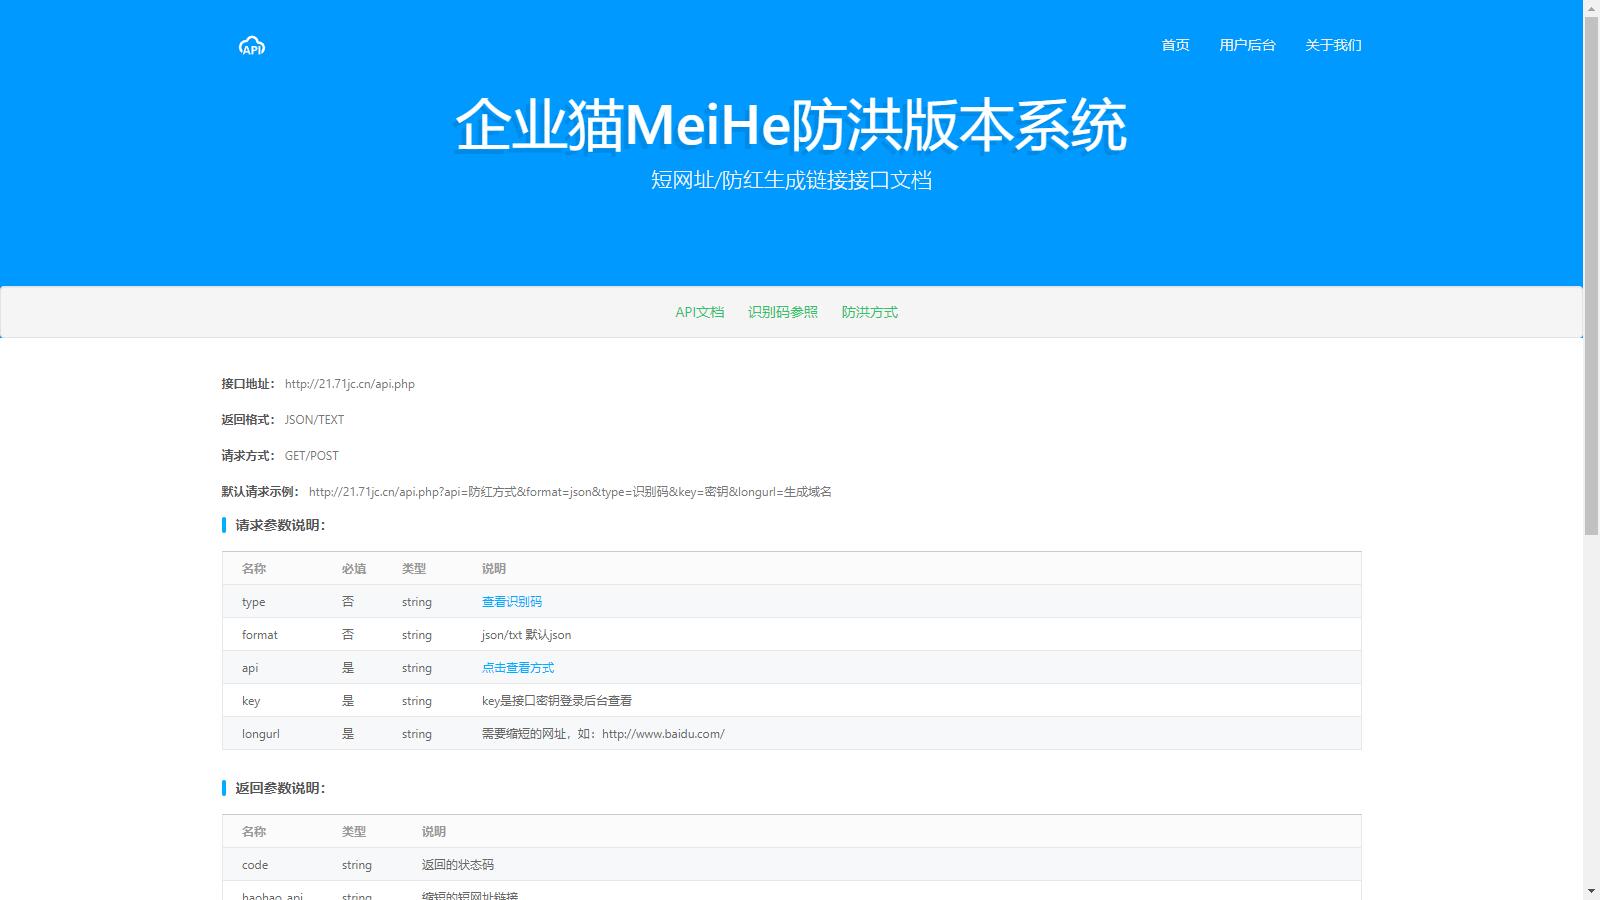The height and width of the screenshot is (900, 1600).
Task: Switch to the API文档 tab
Action: [700, 311]
